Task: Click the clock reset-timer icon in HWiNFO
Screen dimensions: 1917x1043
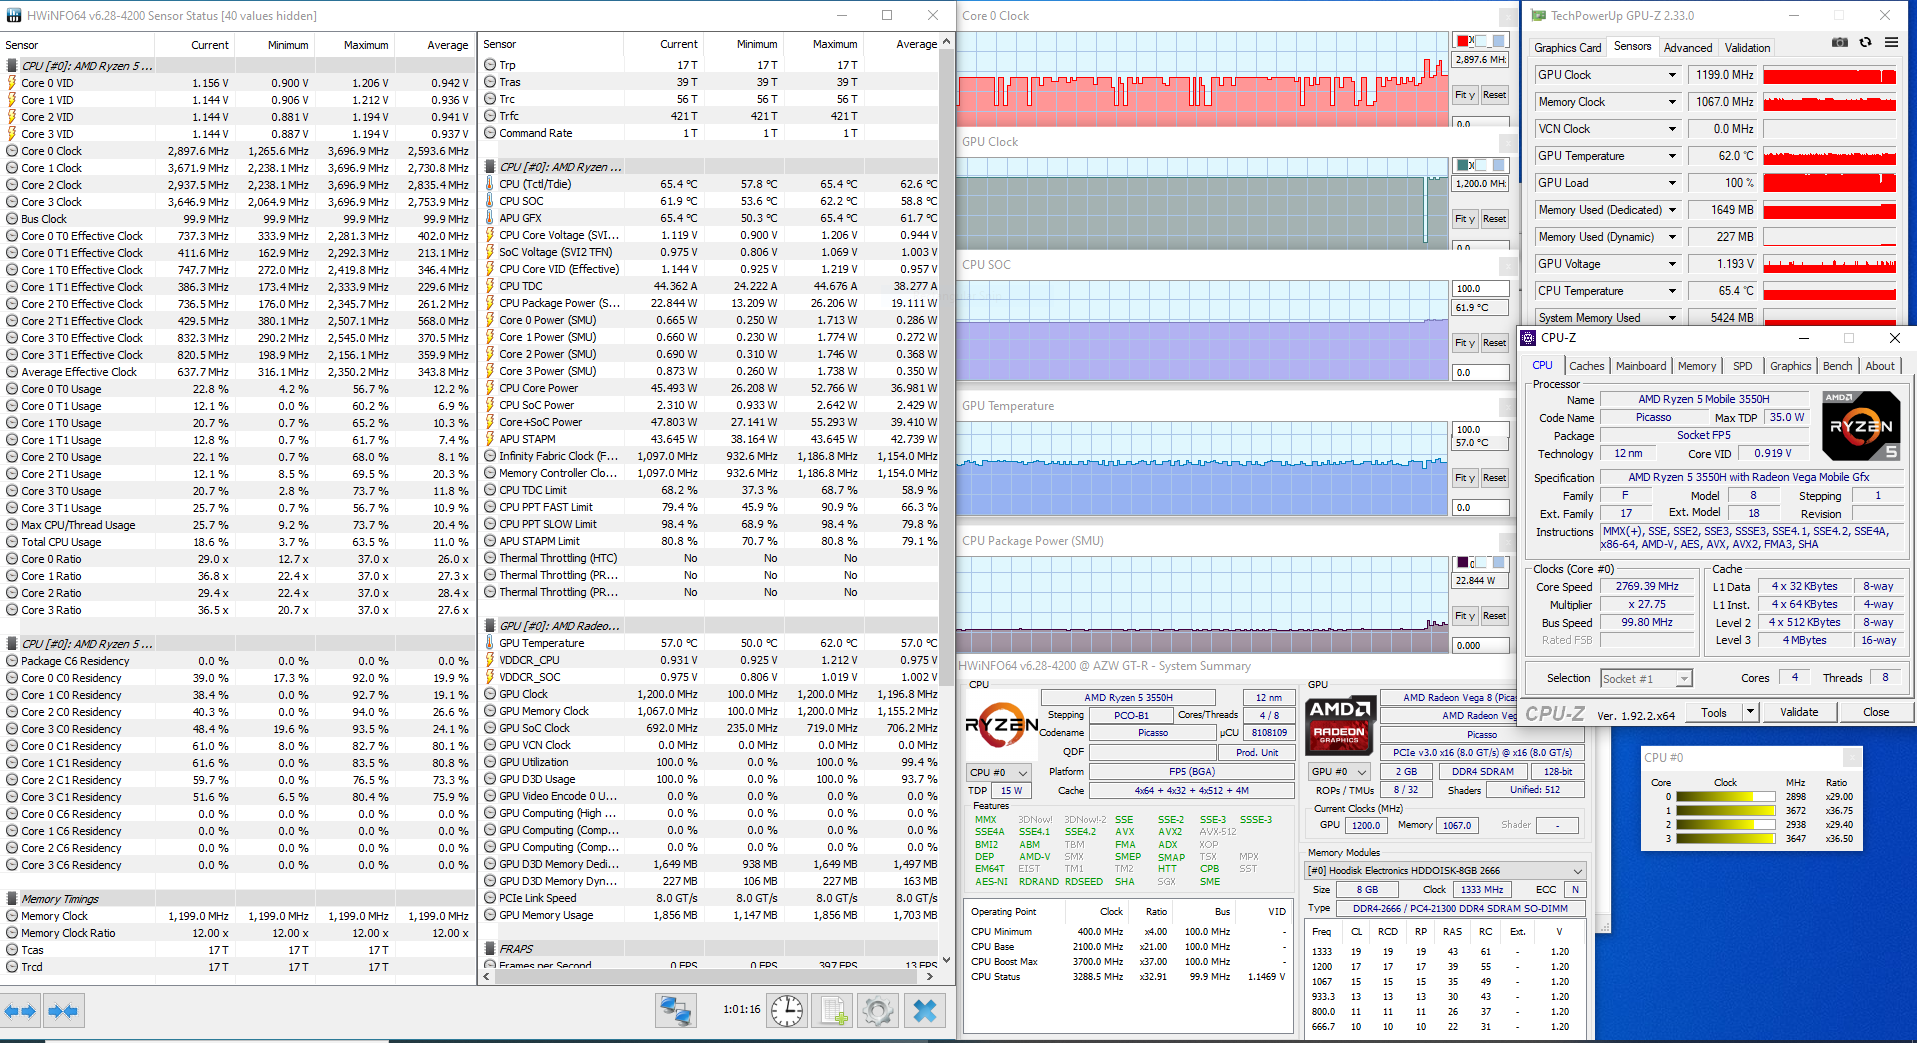Action: pos(787,1010)
